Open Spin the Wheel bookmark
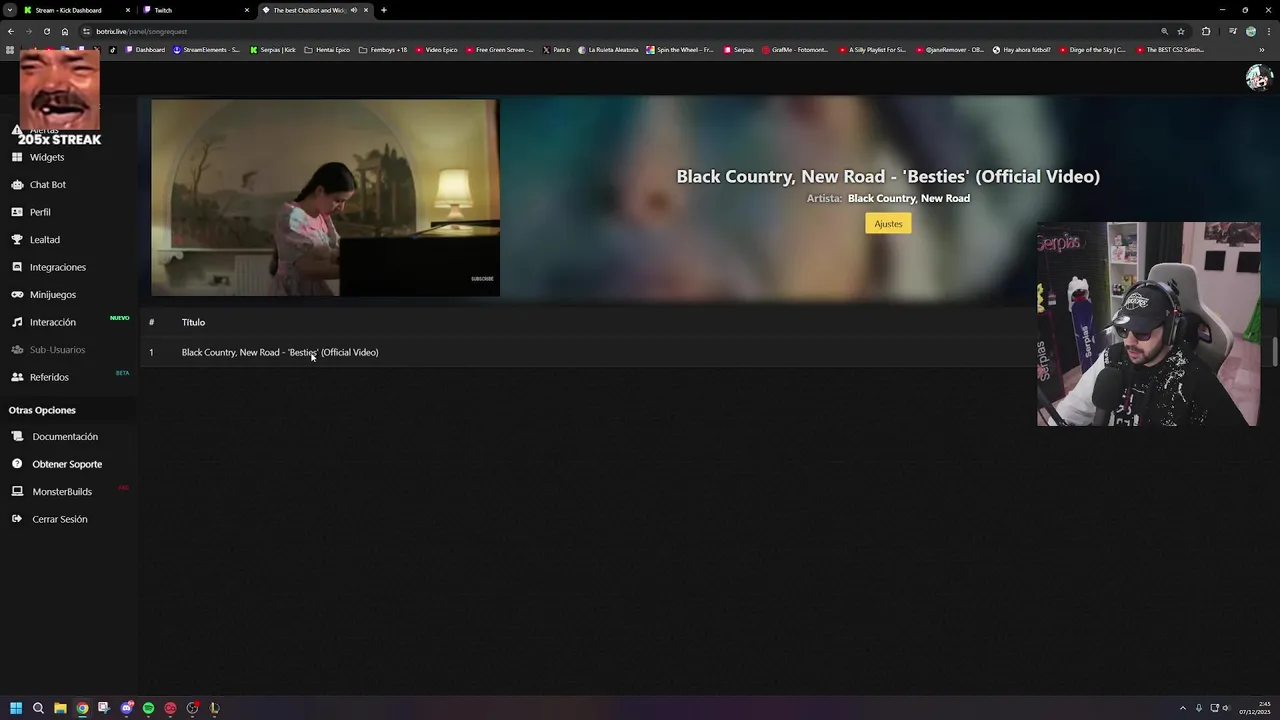 [x=680, y=50]
